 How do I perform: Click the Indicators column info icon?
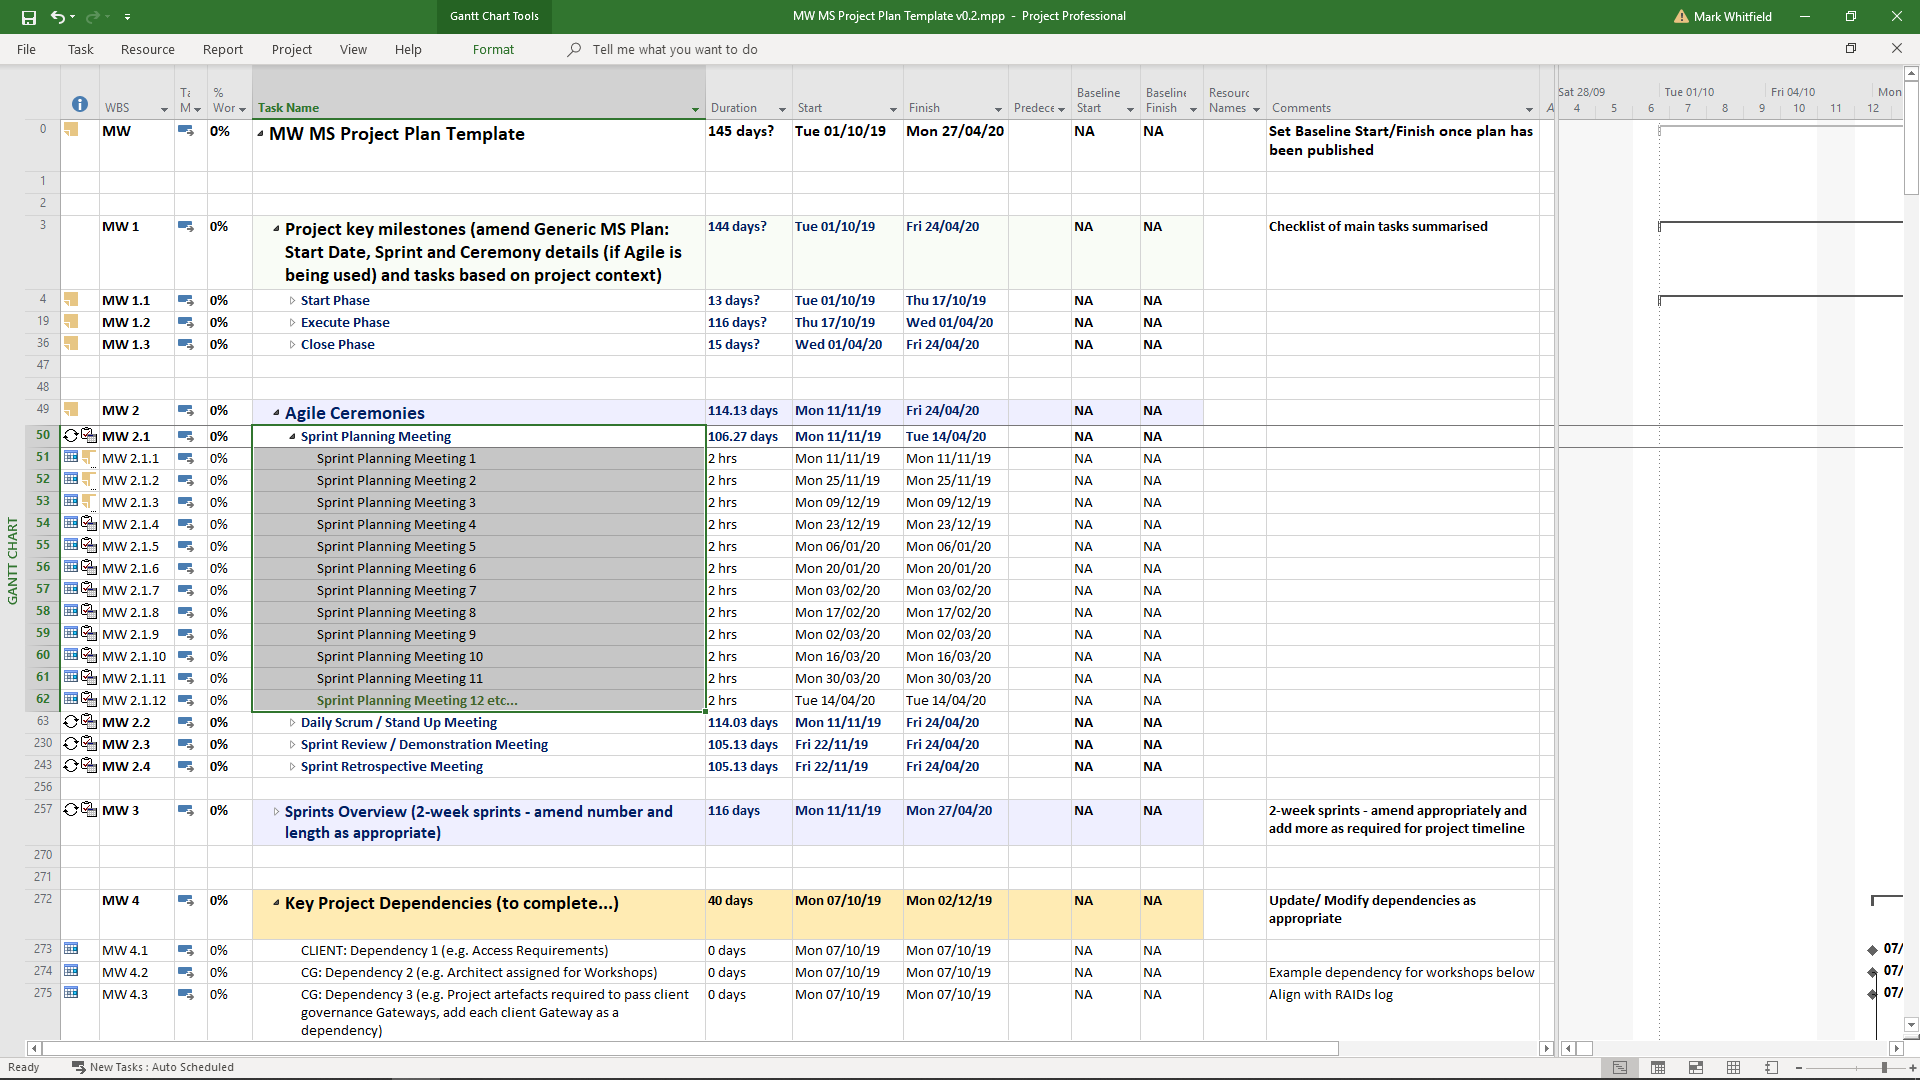[x=80, y=104]
